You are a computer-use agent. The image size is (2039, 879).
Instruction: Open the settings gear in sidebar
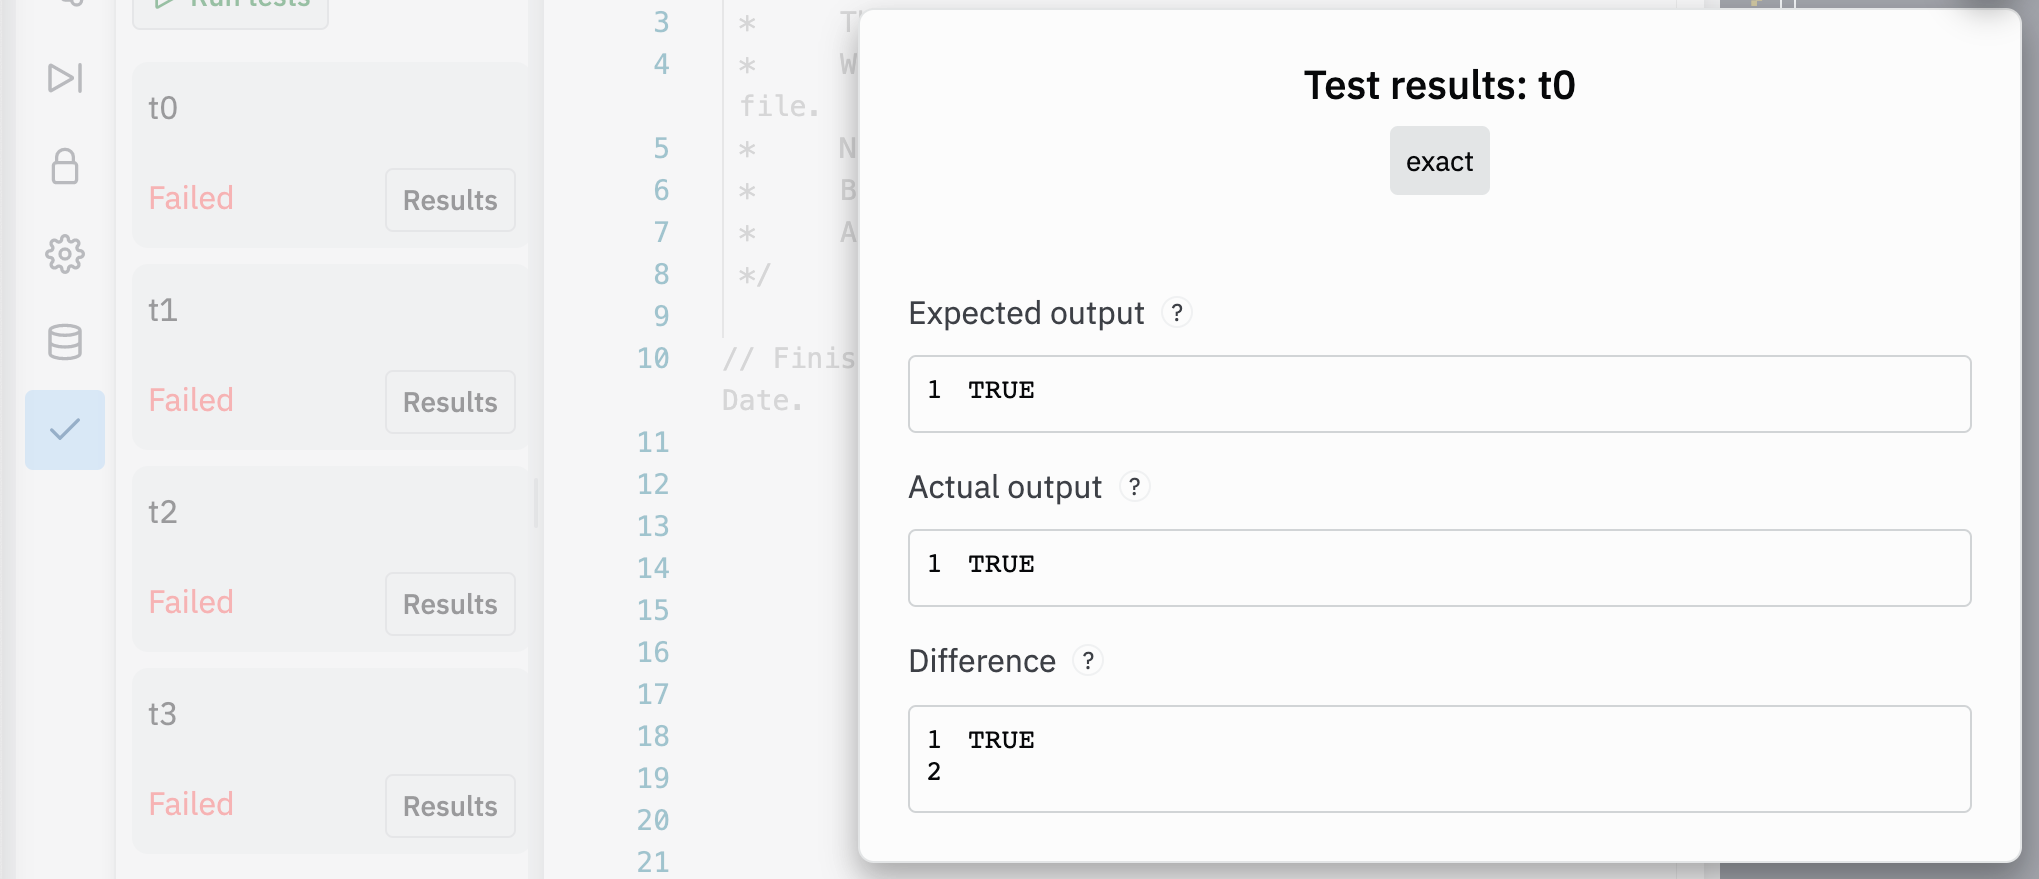(x=65, y=254)
